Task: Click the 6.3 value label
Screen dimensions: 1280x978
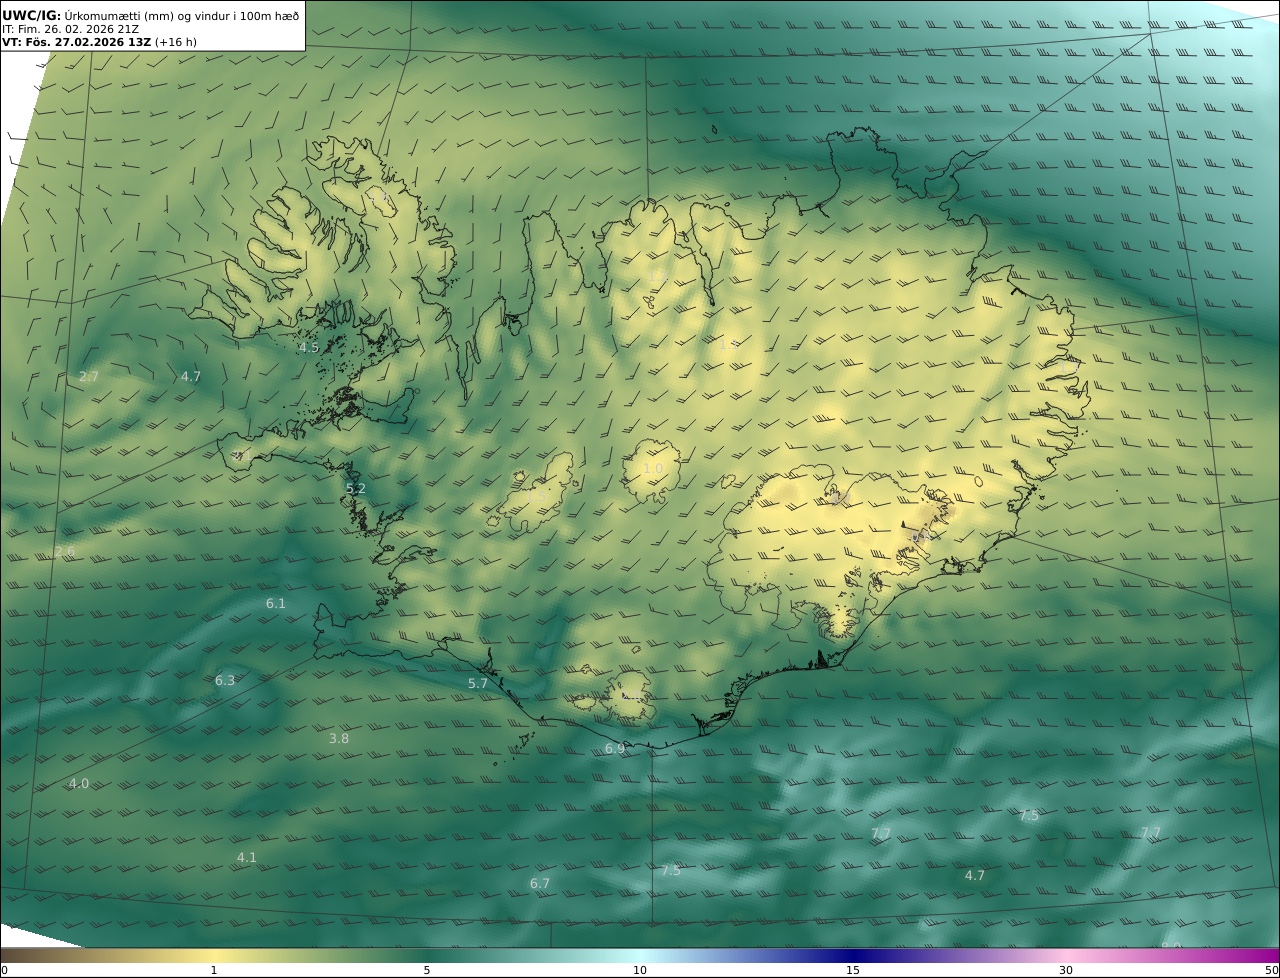Action: (225, 681)
